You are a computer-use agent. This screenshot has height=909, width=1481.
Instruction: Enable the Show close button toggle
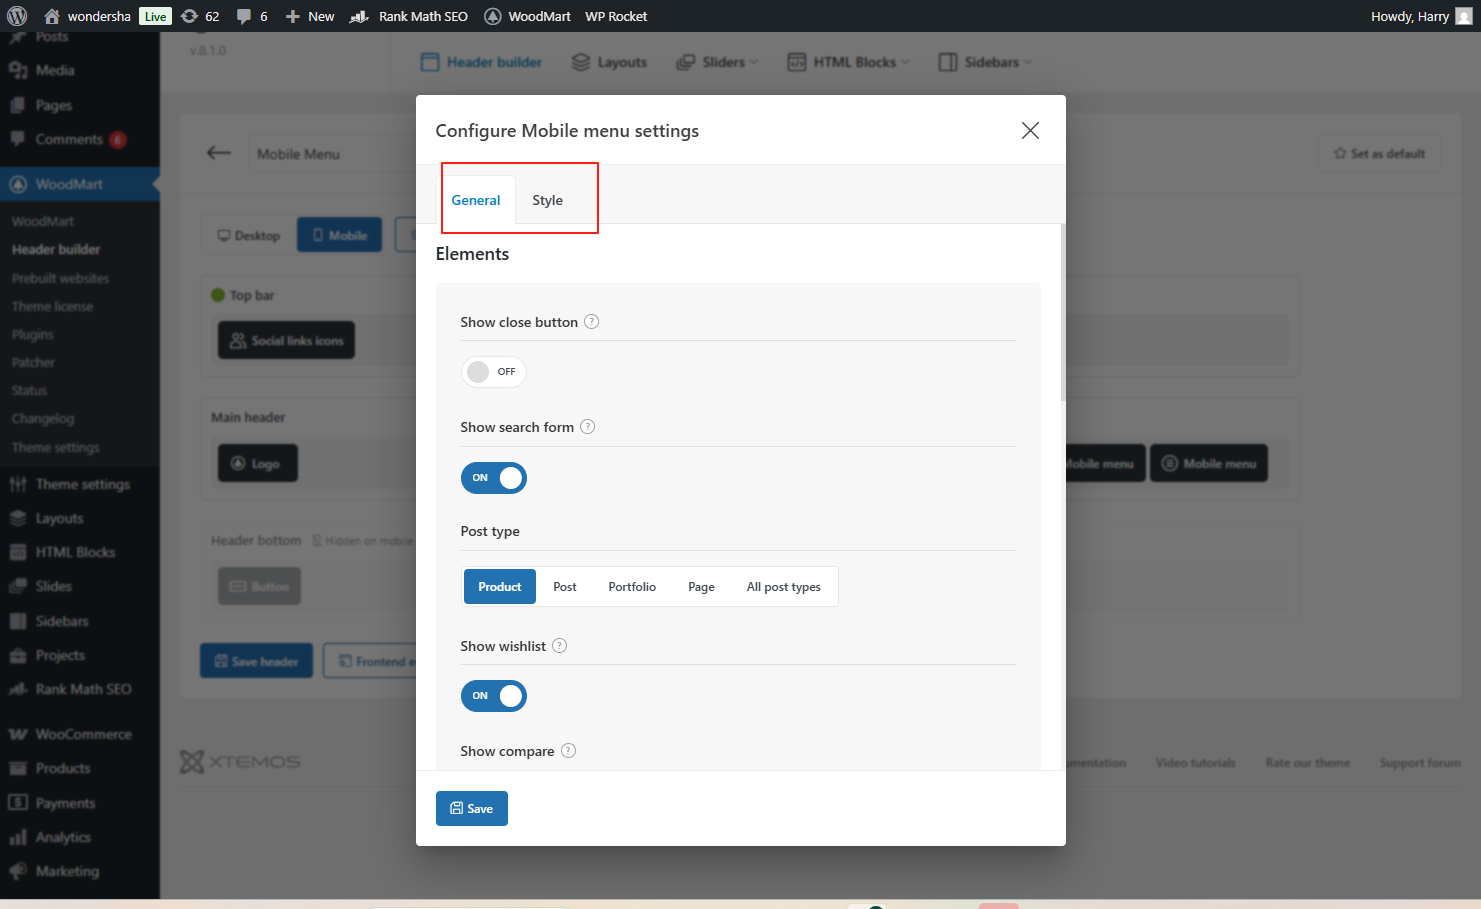pyautogui.click(x=493, y=372)
